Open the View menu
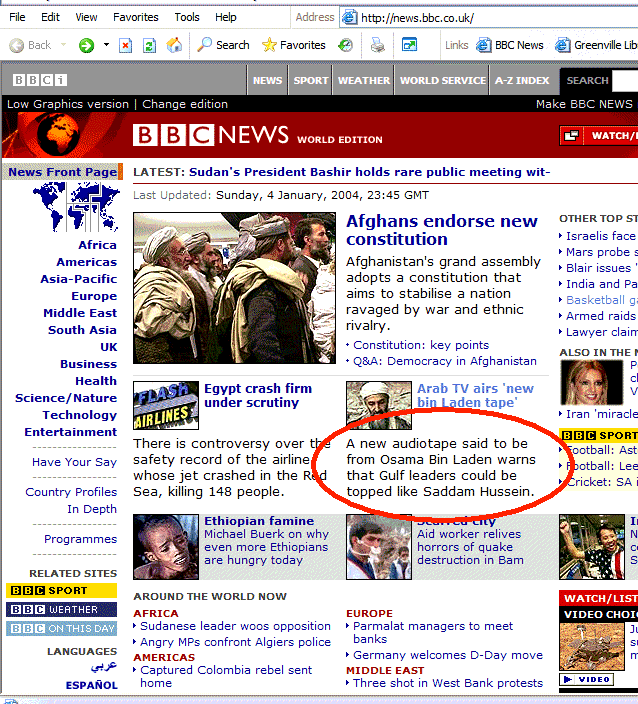The image size is (638, 704). 86,17
